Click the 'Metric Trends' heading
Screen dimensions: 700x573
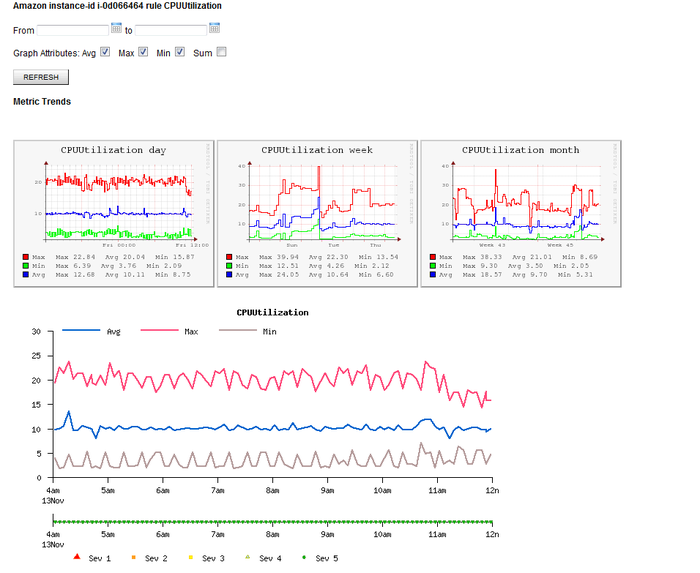point(42,101)
